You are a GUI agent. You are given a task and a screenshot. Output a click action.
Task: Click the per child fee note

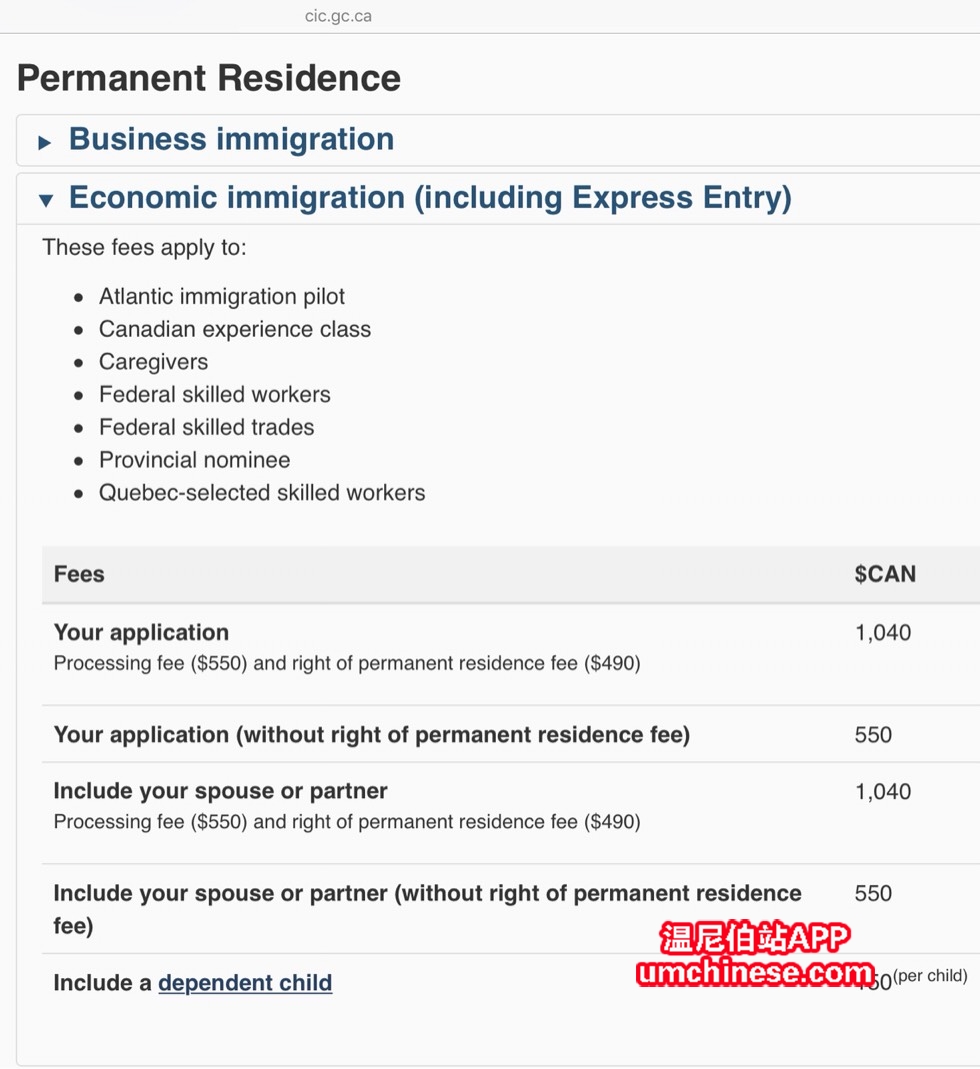pos(930,976)
